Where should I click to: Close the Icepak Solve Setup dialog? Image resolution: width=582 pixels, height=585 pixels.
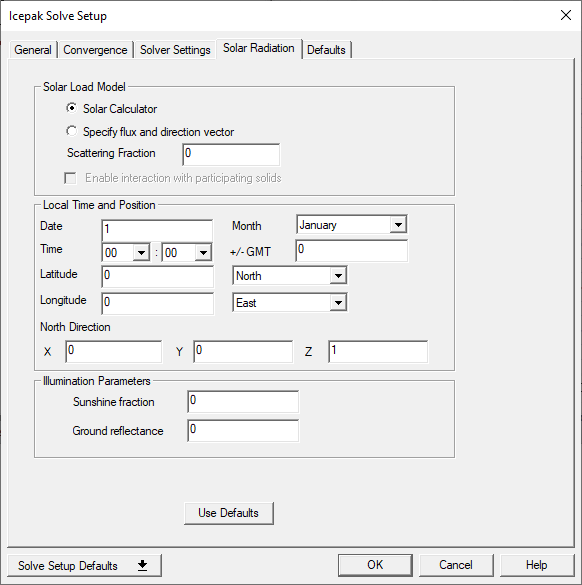(566, 15)
